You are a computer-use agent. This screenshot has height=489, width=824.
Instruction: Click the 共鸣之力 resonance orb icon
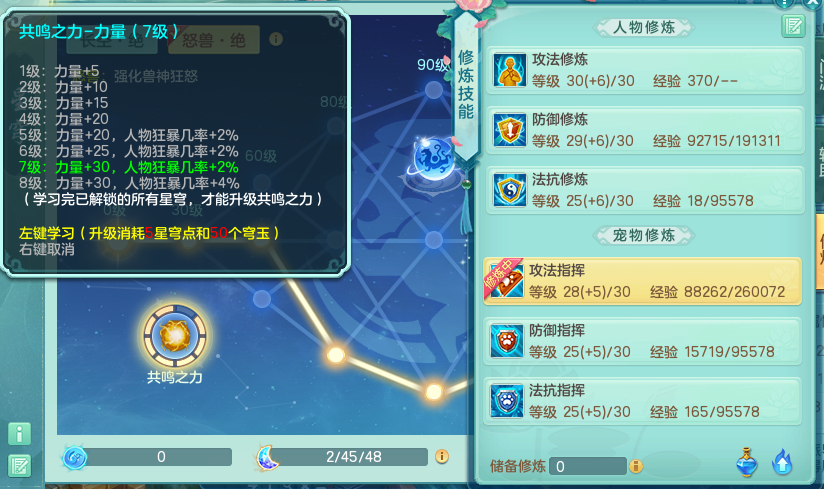[x=175, y=336]
